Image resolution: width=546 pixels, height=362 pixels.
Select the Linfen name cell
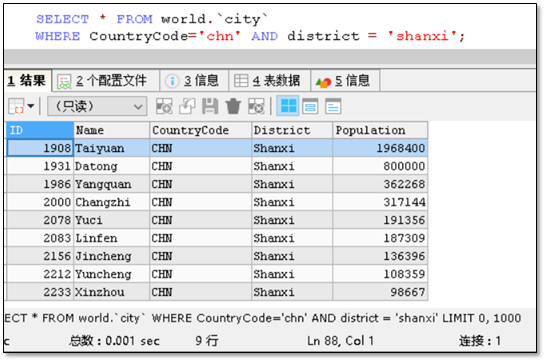click(111, 238)
